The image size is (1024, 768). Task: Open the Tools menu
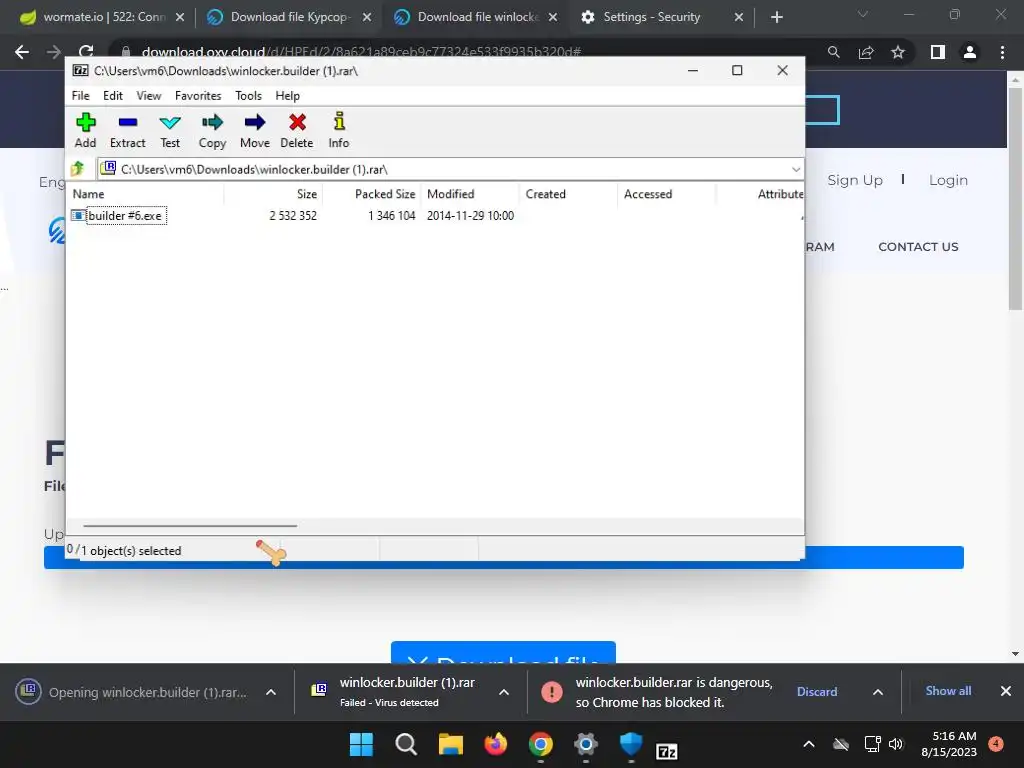[248, 95]
